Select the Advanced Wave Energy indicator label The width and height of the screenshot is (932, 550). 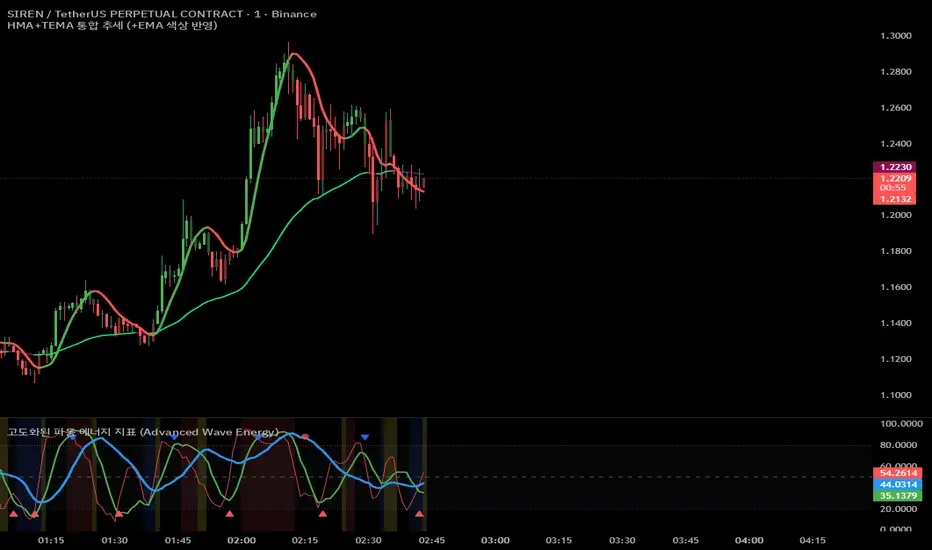143,432
